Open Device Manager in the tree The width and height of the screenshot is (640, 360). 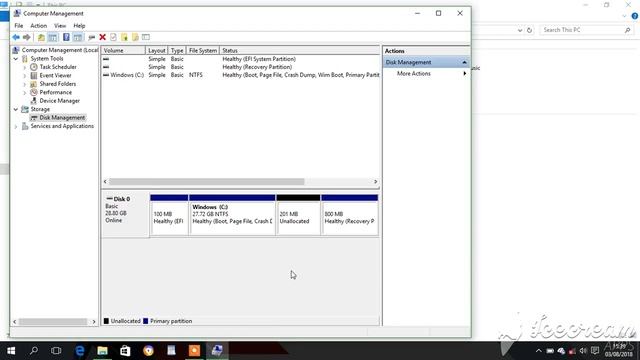point(60,101)
